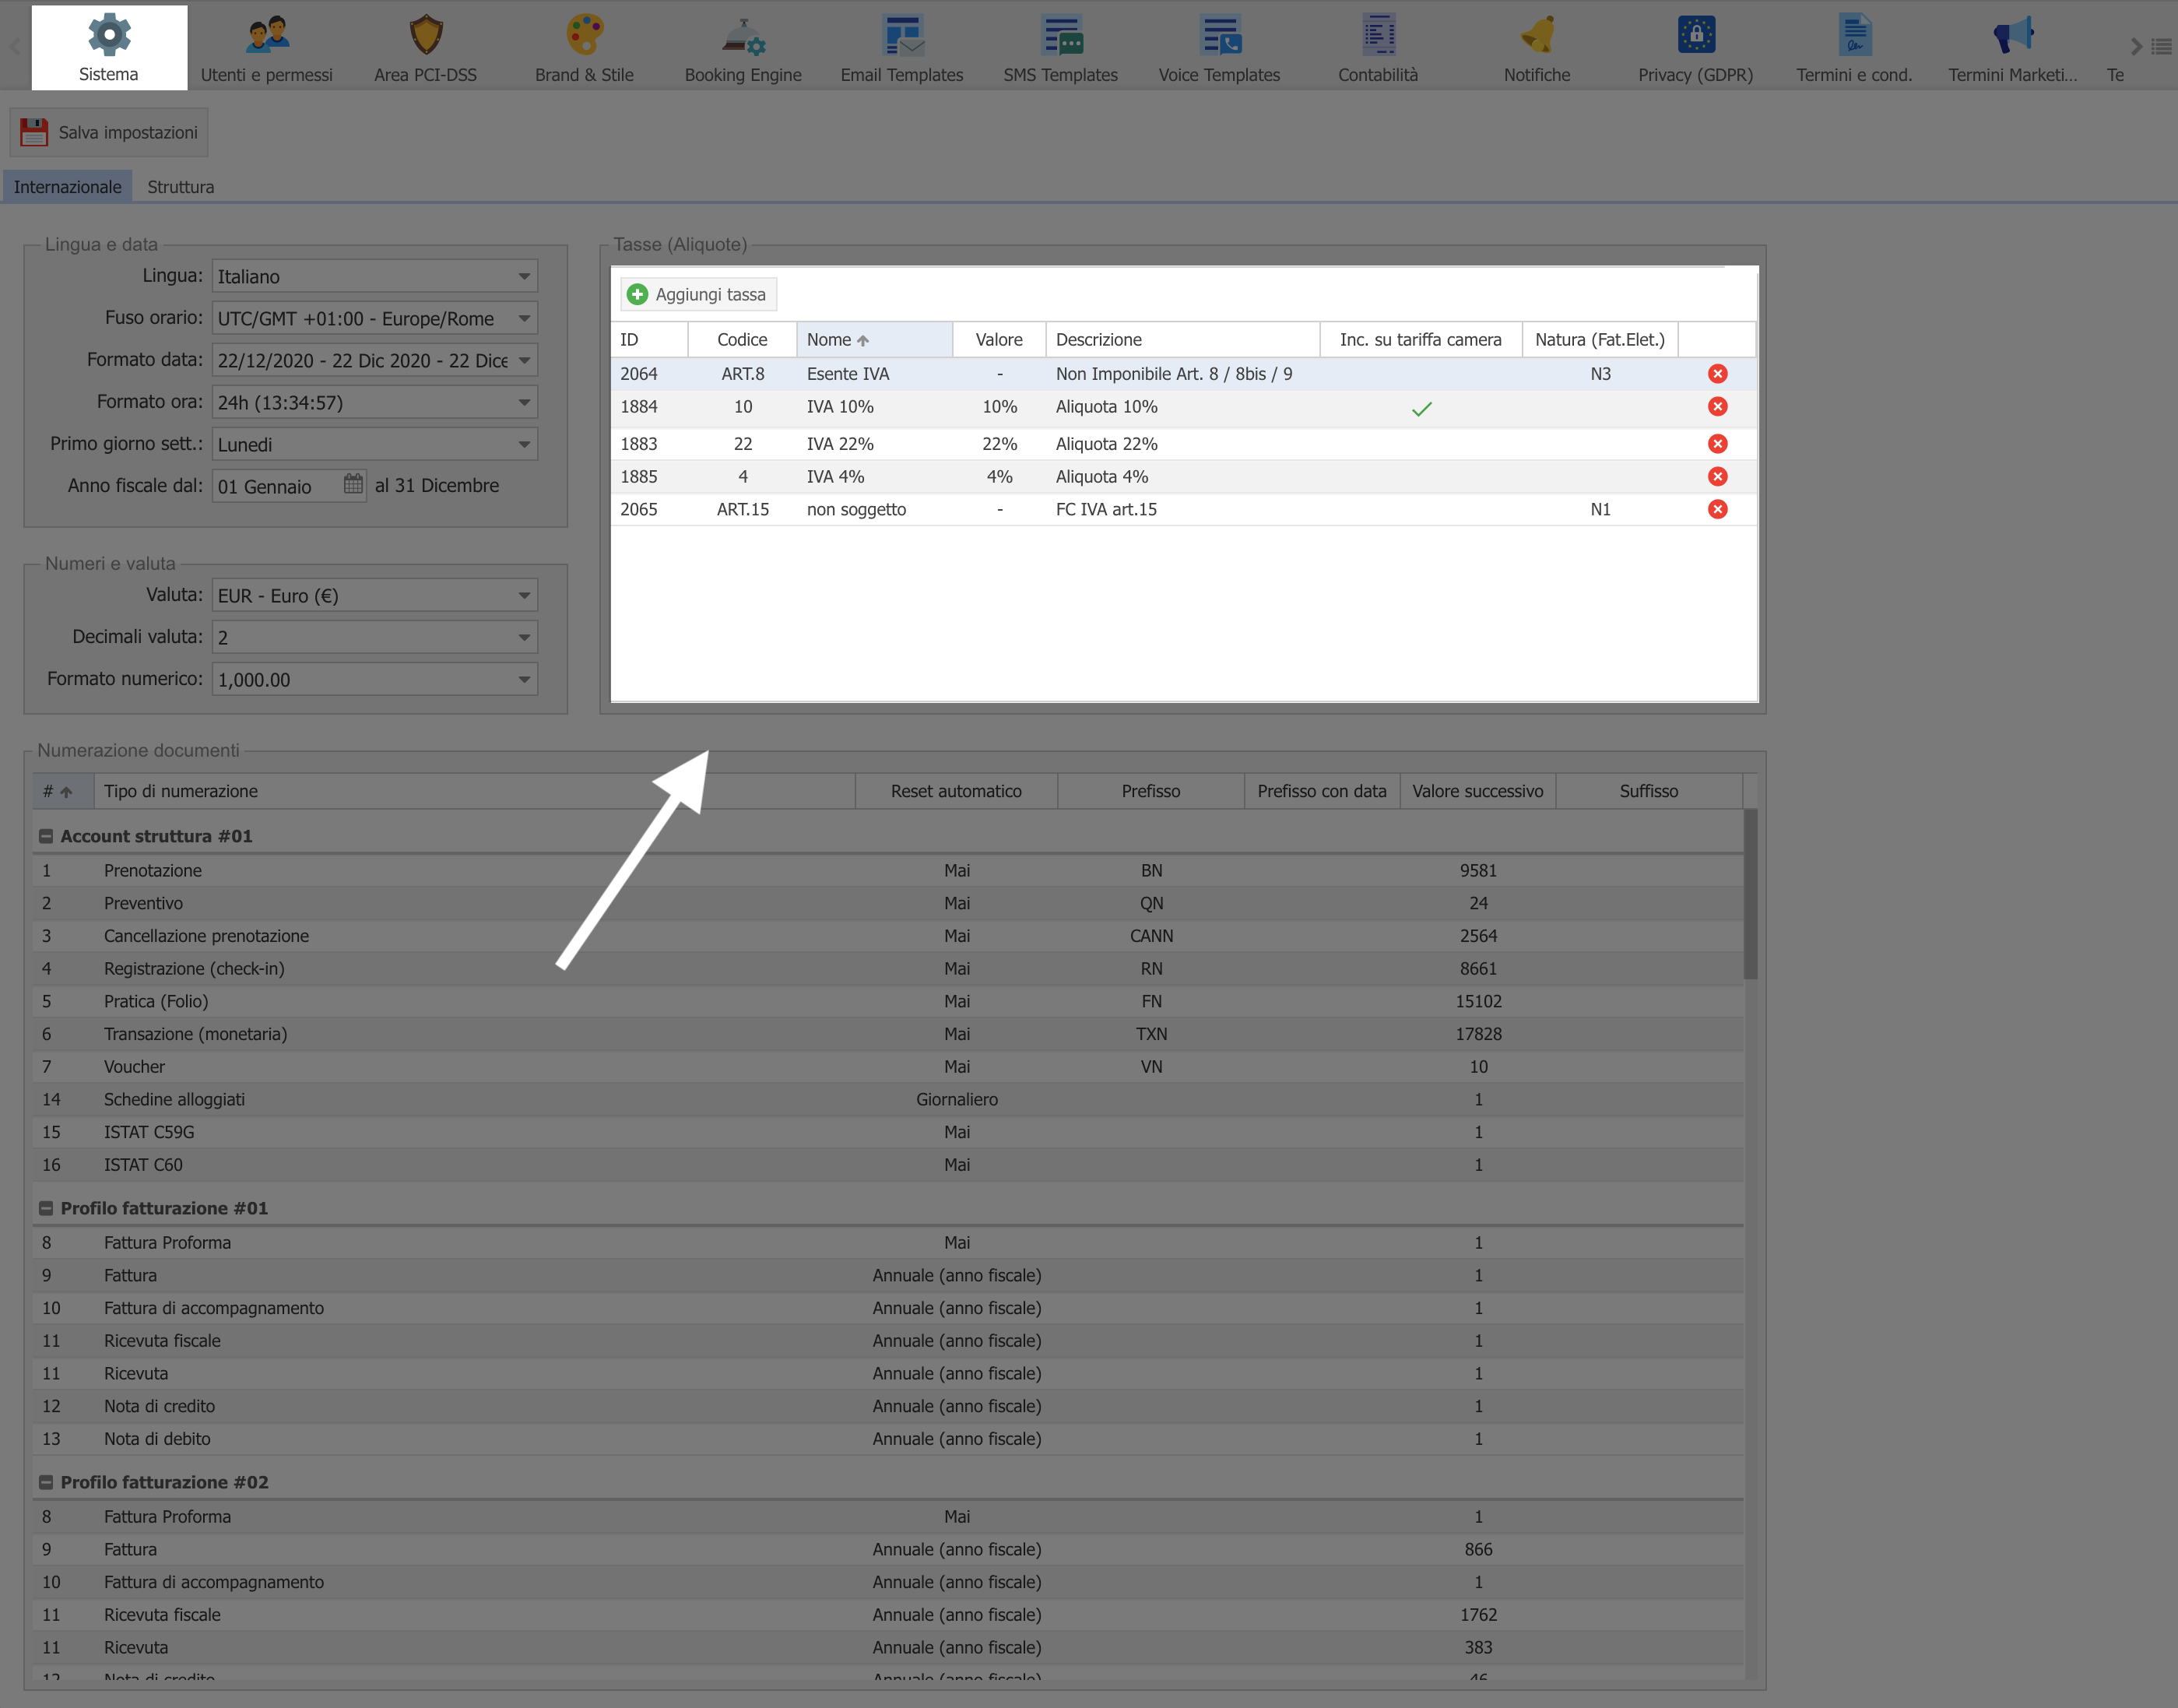Sort taxes by Codice column header
This screenshot has height=1708, width=2178.
pyautogui.click(x=742, y=339)
